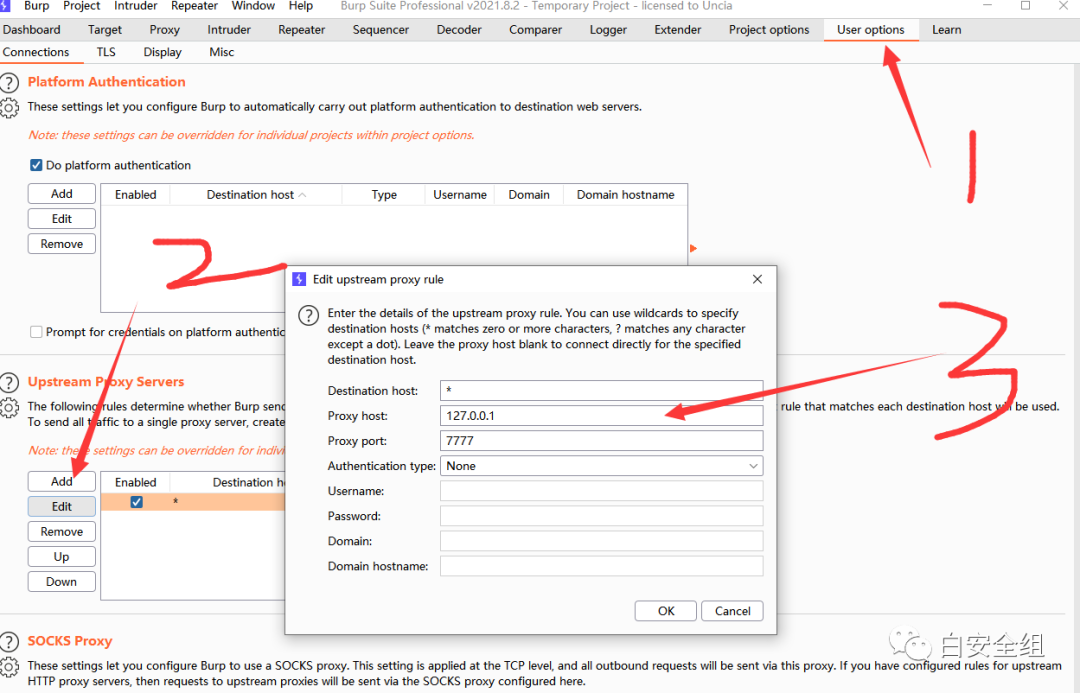This screenshot has height=693, width=1080.
Task: Click Type column header in authentication table
Action: coord(384,195)
